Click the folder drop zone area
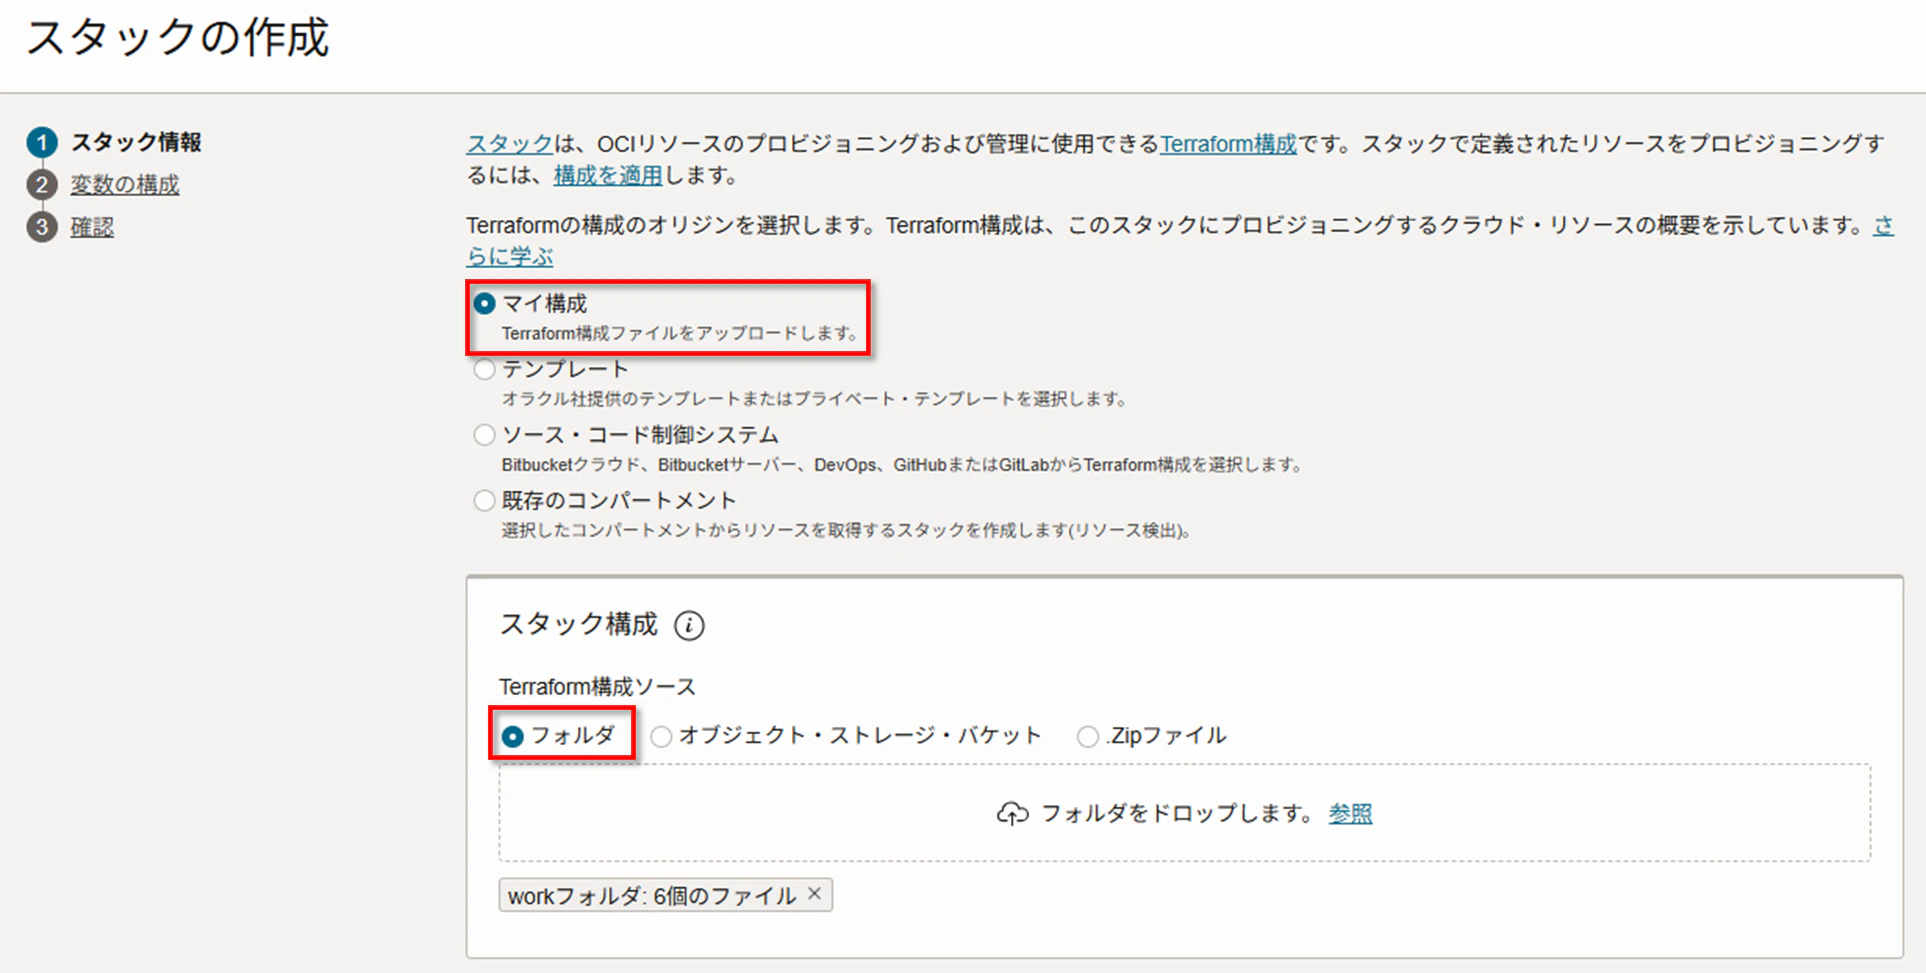1926x973 pixels. [x=1185, y=813]
